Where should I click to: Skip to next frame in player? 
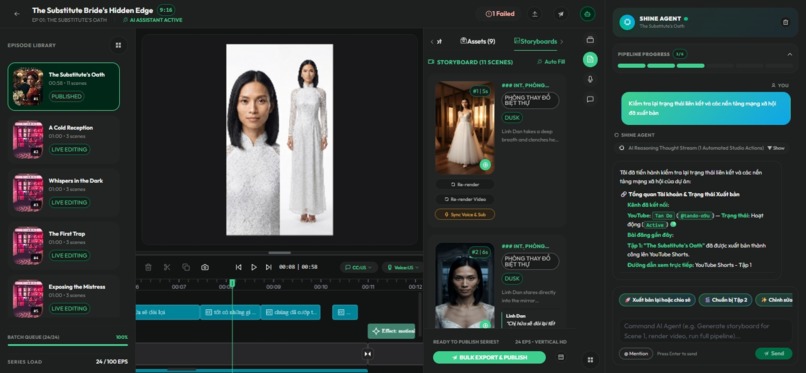click(268, 267)
